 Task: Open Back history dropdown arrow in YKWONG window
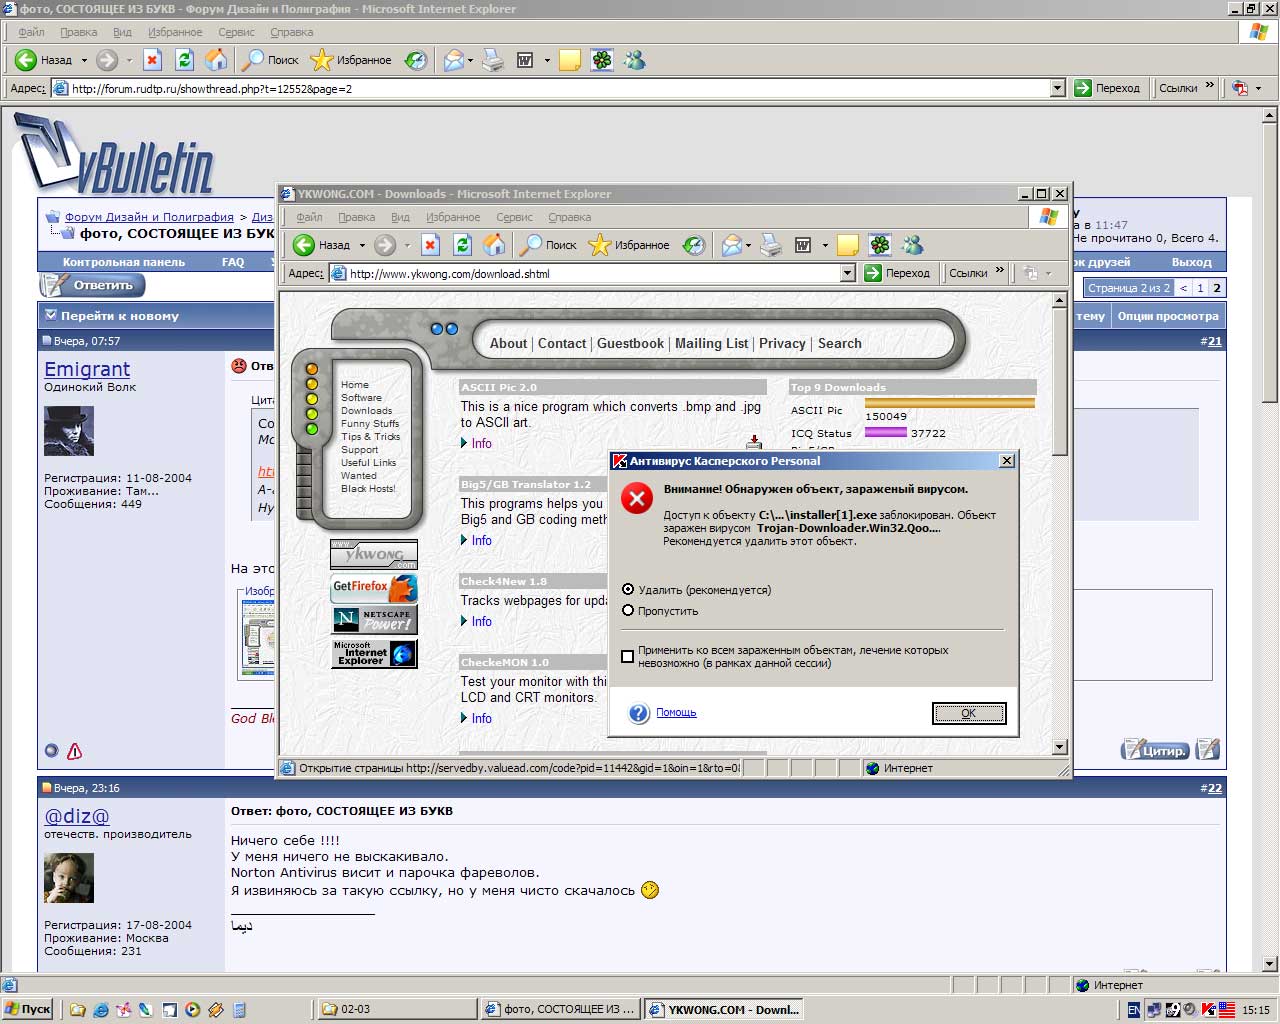(x=362, y=245)
